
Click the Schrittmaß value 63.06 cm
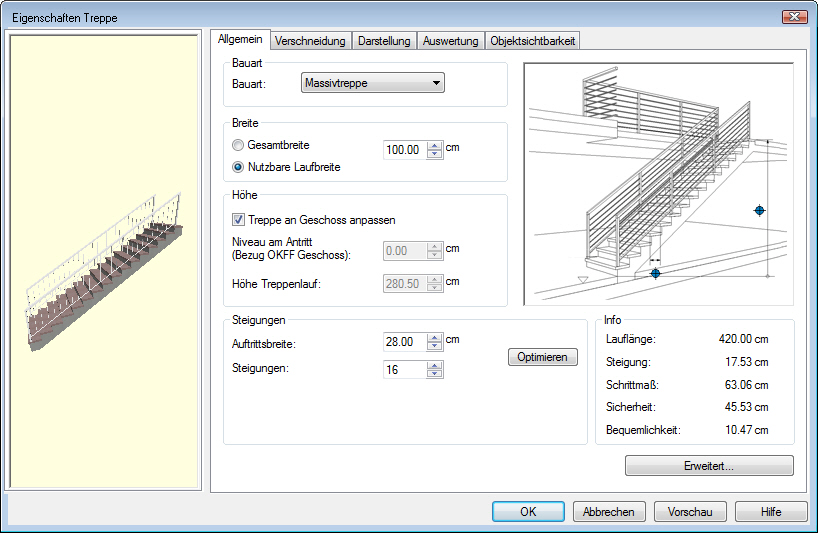[747, 385]
